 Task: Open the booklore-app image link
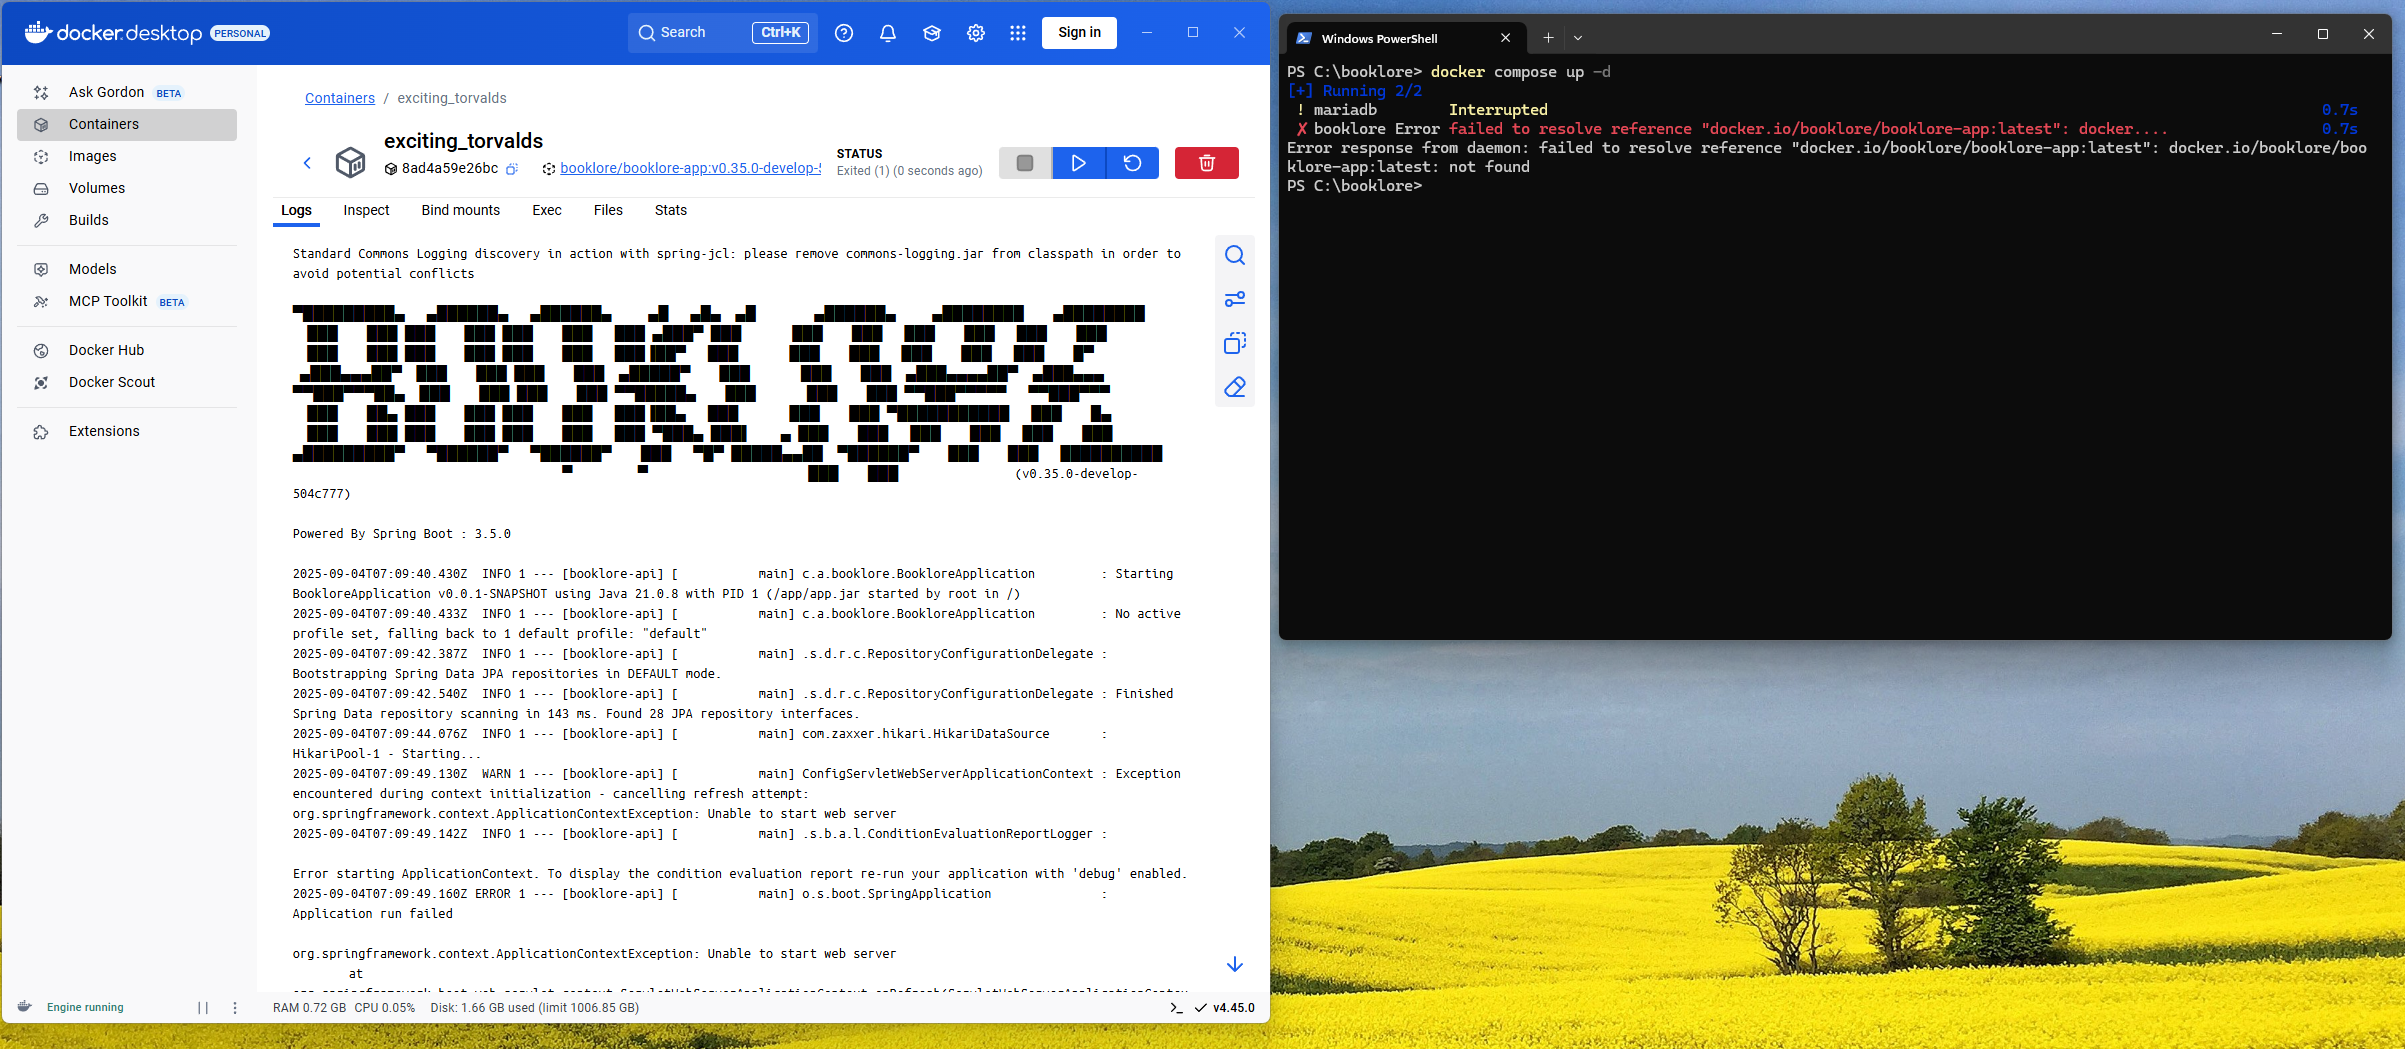[x=690, y=168]
